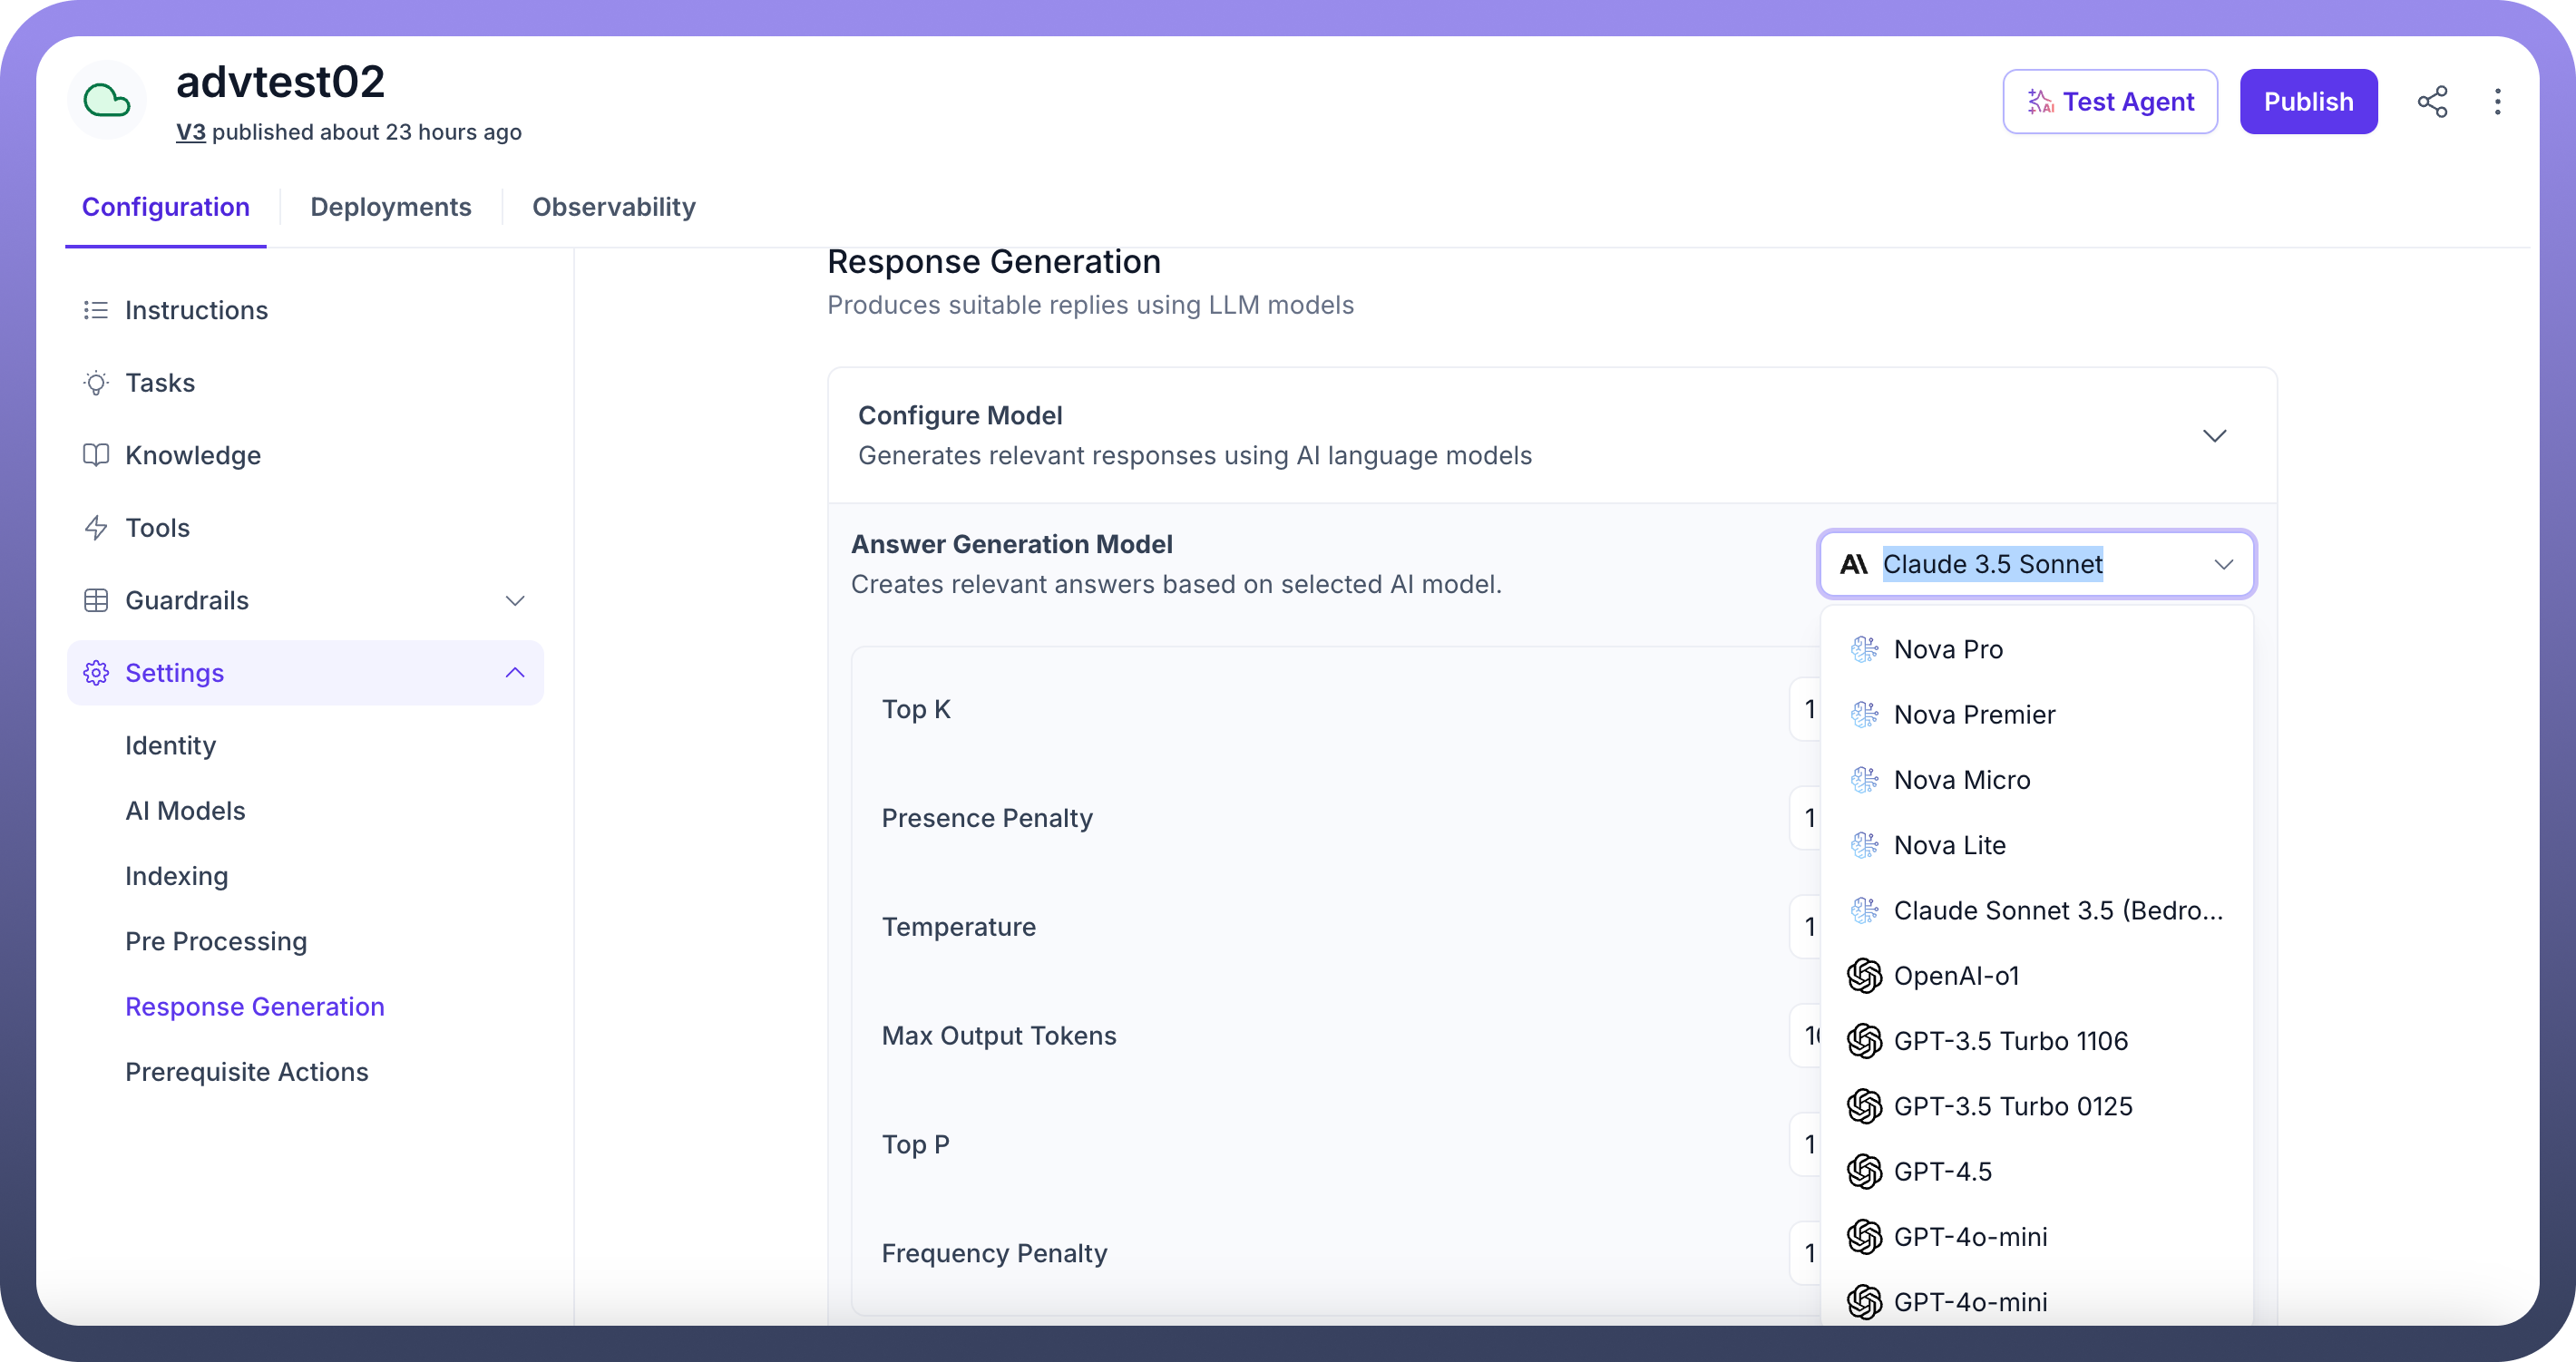Click the Nova Premier model icon
This screenshot has height=1362, width=2576.
pyautogui.click(x=1864, y=714)
